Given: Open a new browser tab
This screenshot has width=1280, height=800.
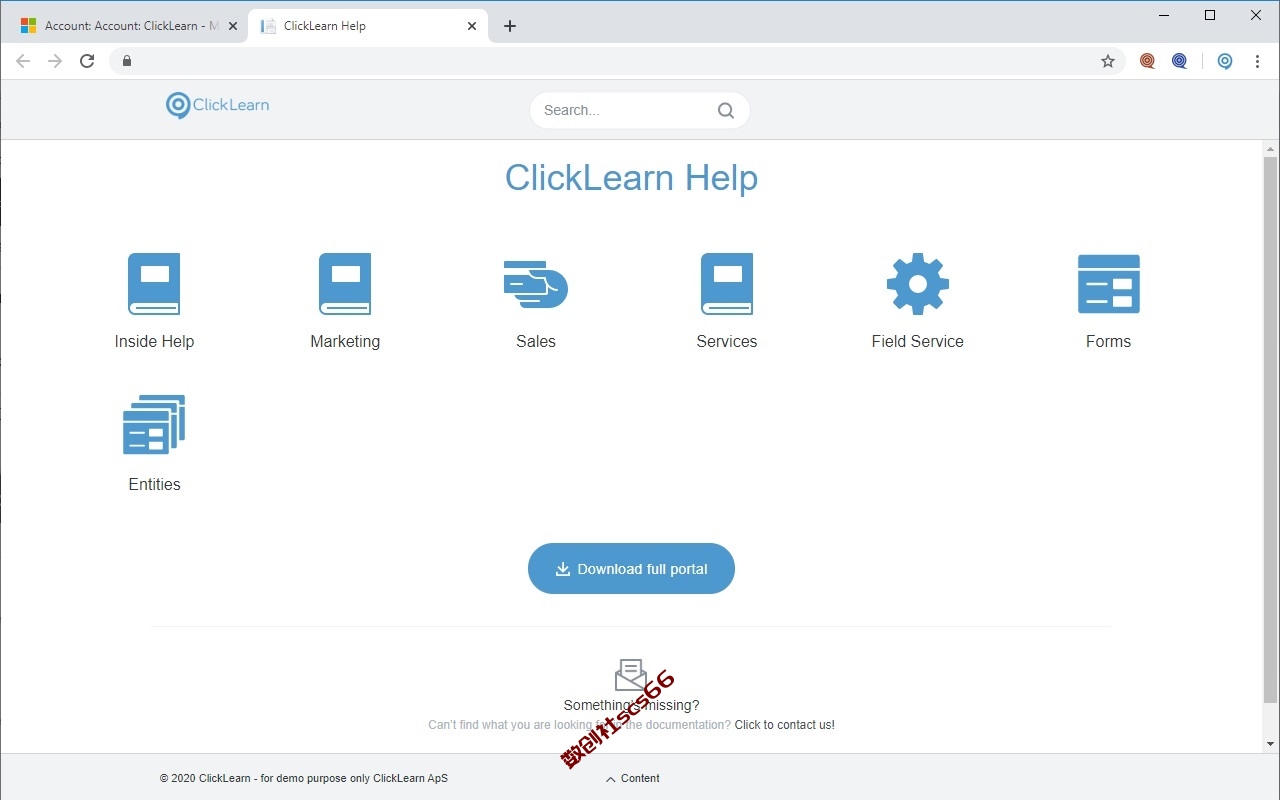Looking at the screenshot, I should pyautogui.click(x=510, y=26).
